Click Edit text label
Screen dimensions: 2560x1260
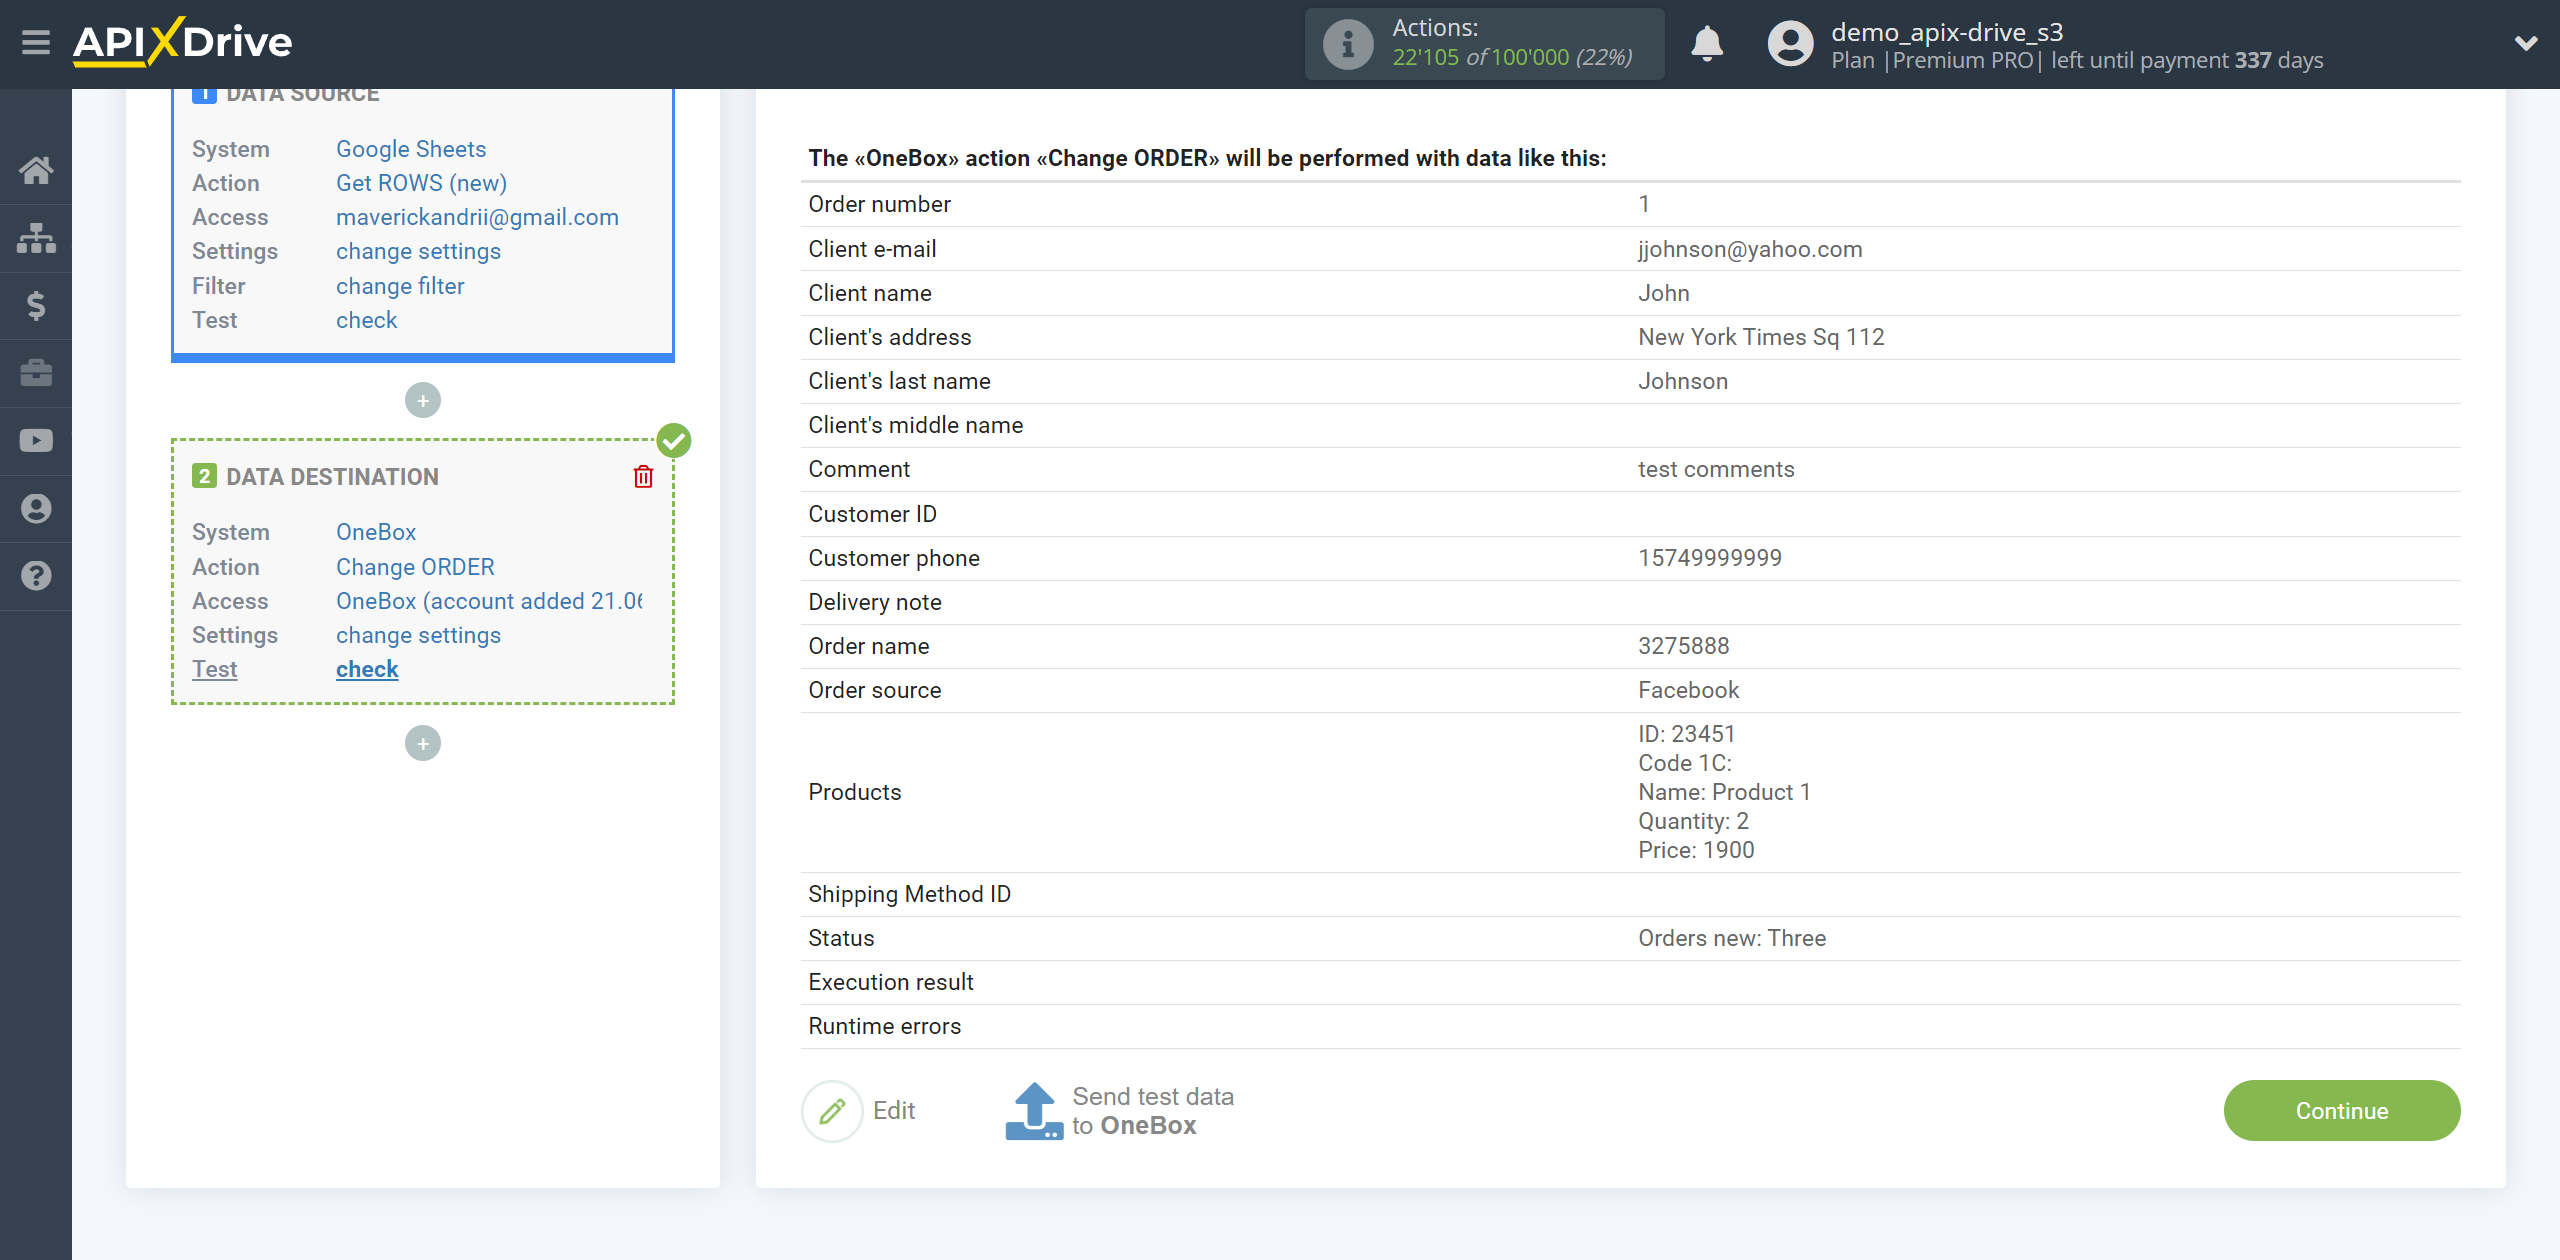(894, 1111)
